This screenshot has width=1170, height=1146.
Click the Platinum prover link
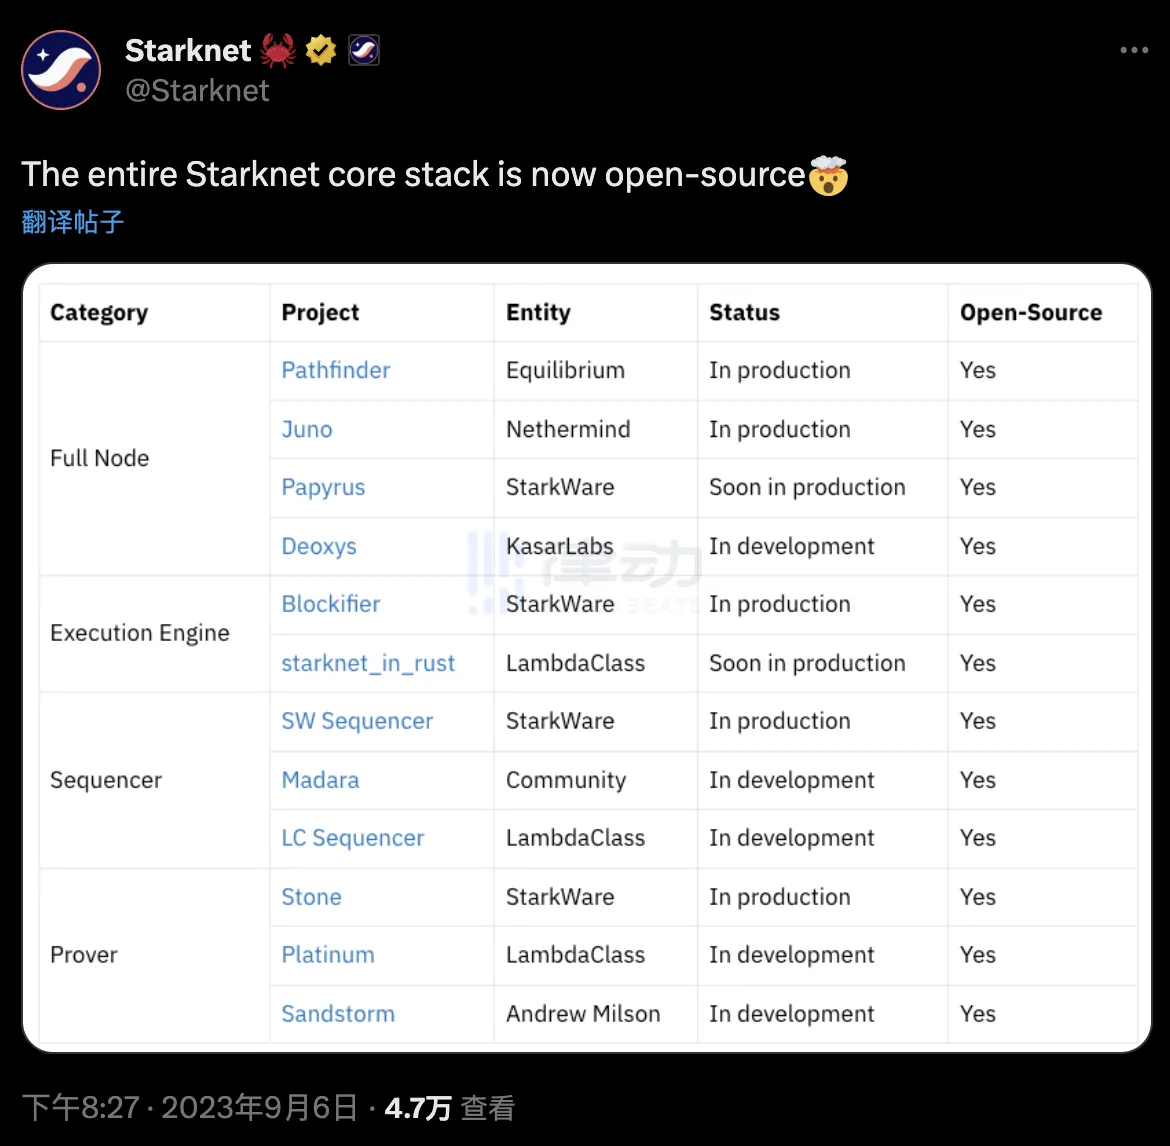(x=328, y=955)
